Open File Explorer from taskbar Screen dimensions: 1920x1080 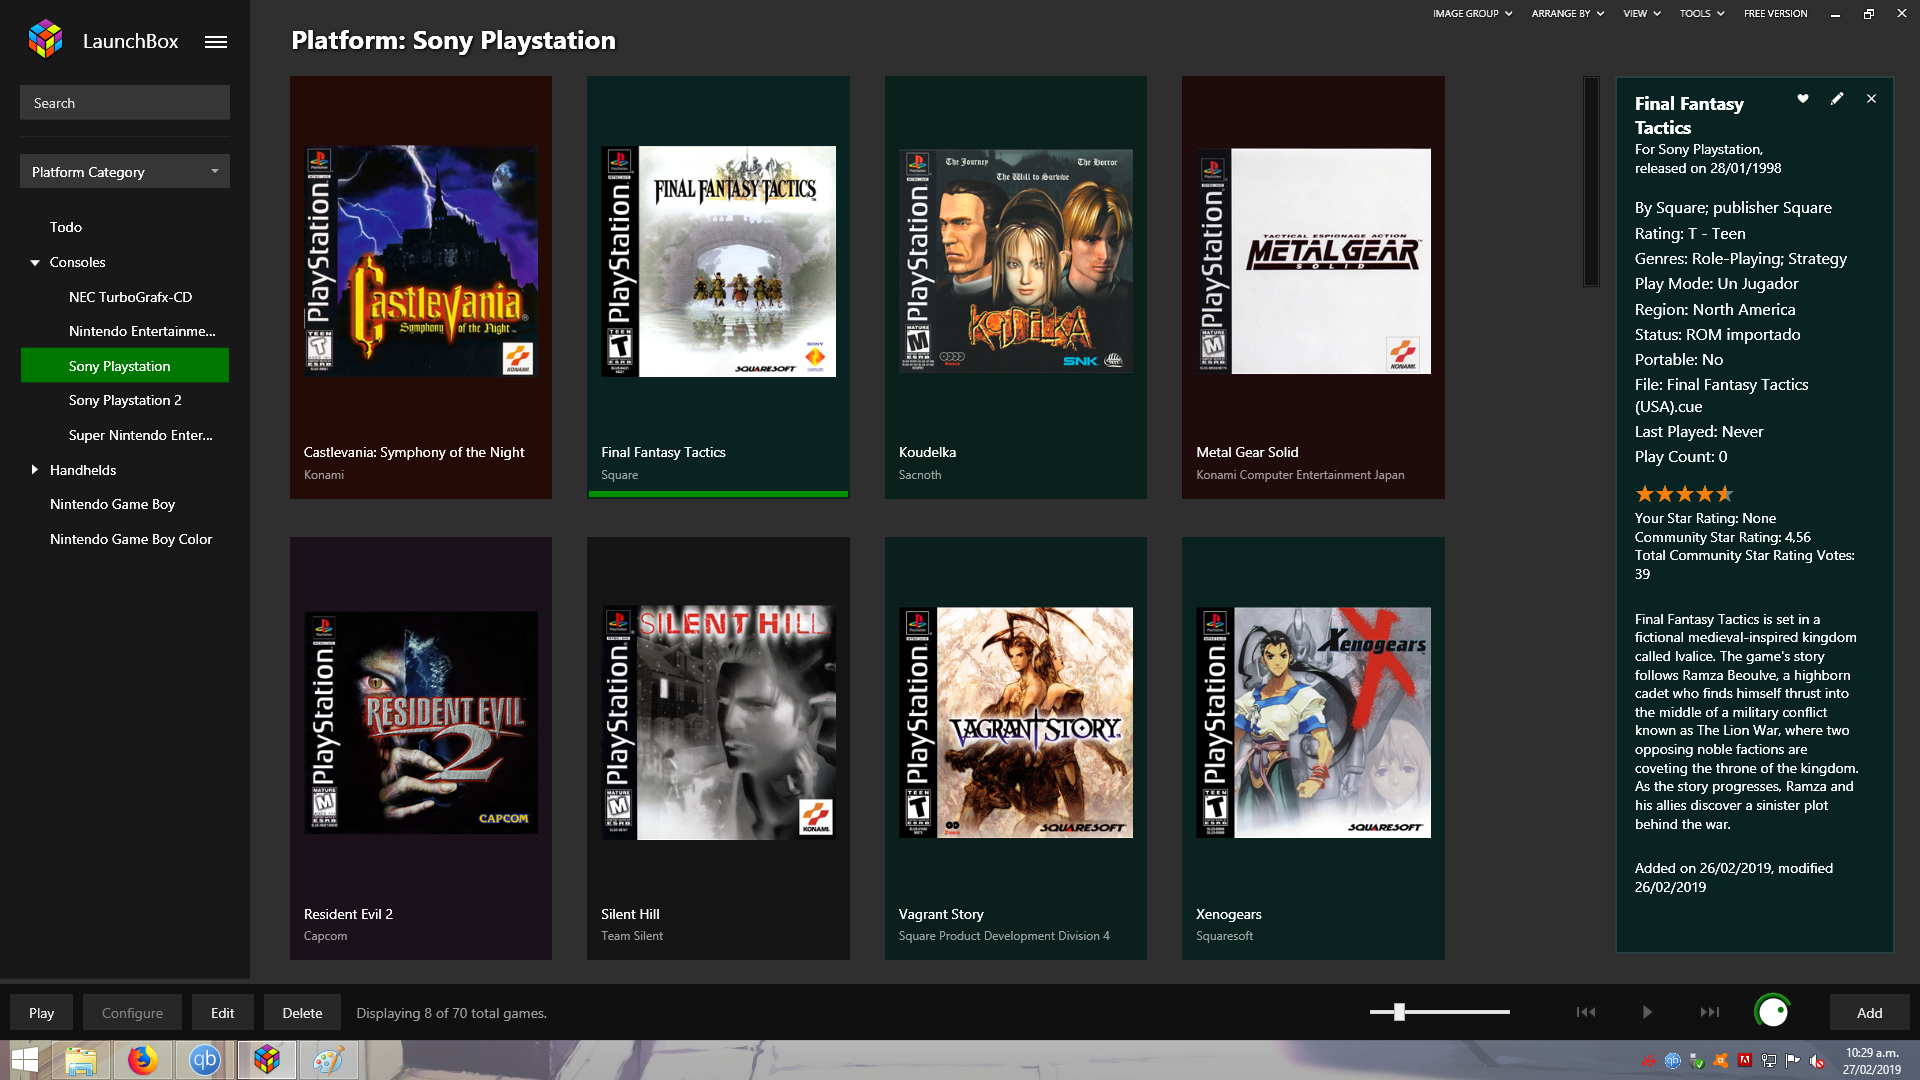(81, 1060)
